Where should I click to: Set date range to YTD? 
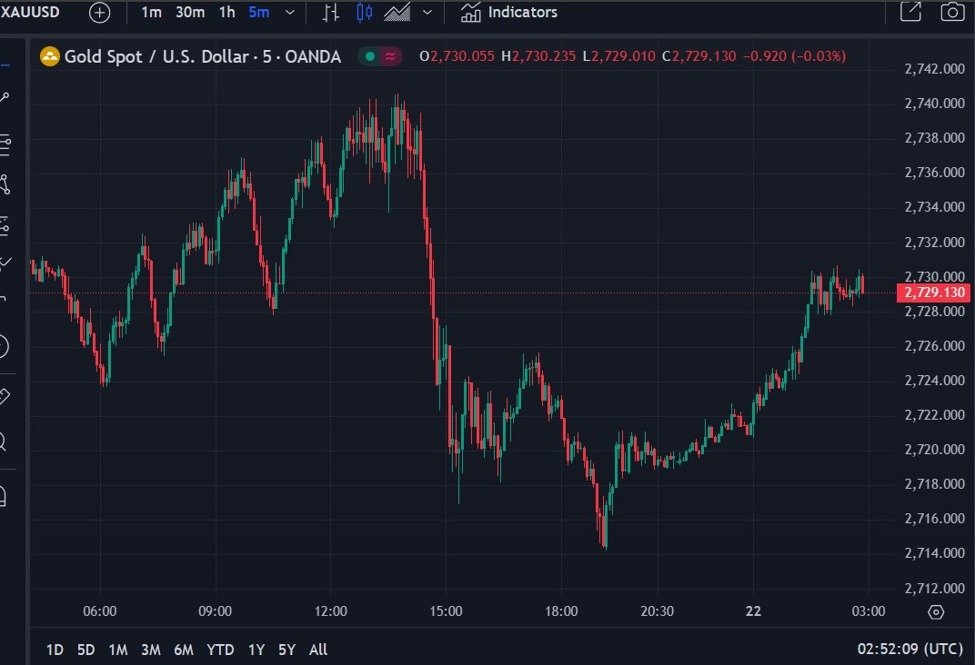[220, 650]
